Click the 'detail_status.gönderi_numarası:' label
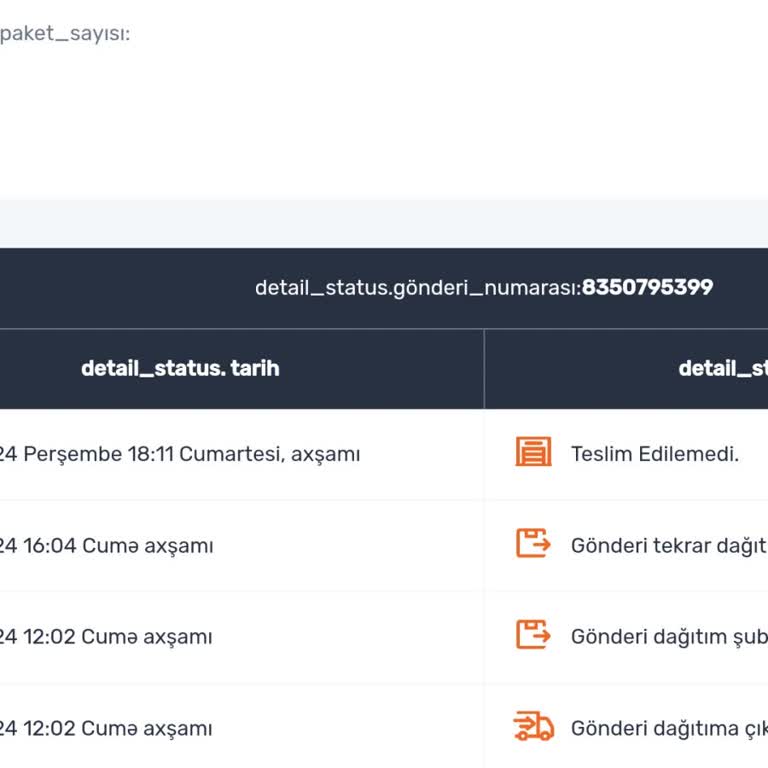The width and height of the screenshot is (768, 768). pos(418,288)
